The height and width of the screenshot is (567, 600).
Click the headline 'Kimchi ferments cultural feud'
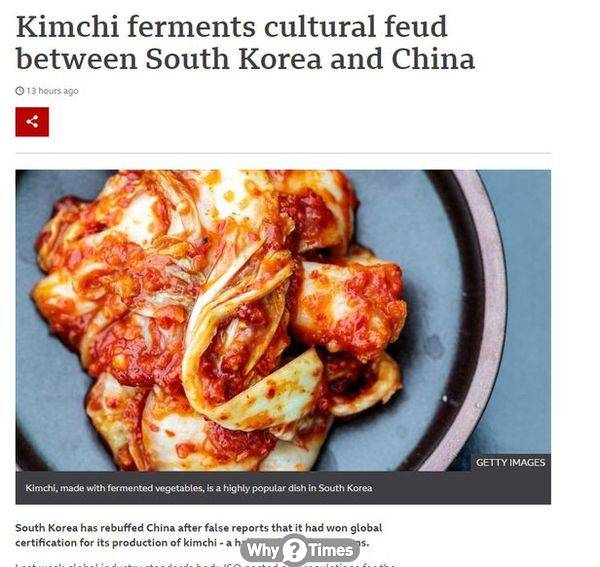[x=231, y=26]
